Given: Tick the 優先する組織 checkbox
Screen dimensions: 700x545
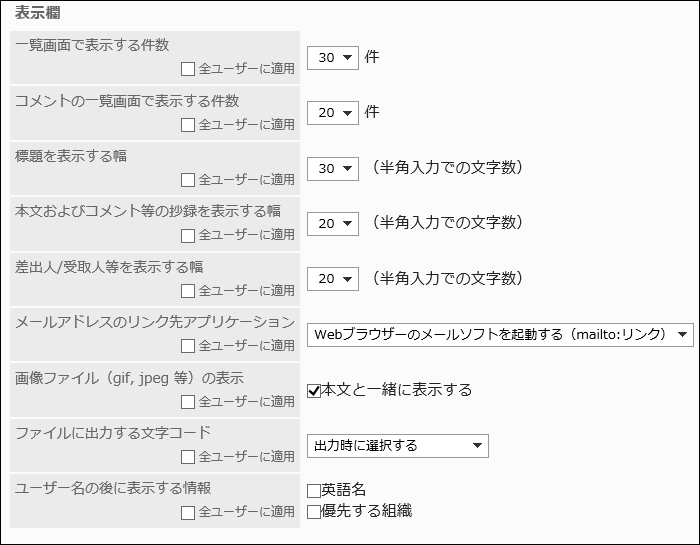Looking at the screenshot, I should coord(314,511).
